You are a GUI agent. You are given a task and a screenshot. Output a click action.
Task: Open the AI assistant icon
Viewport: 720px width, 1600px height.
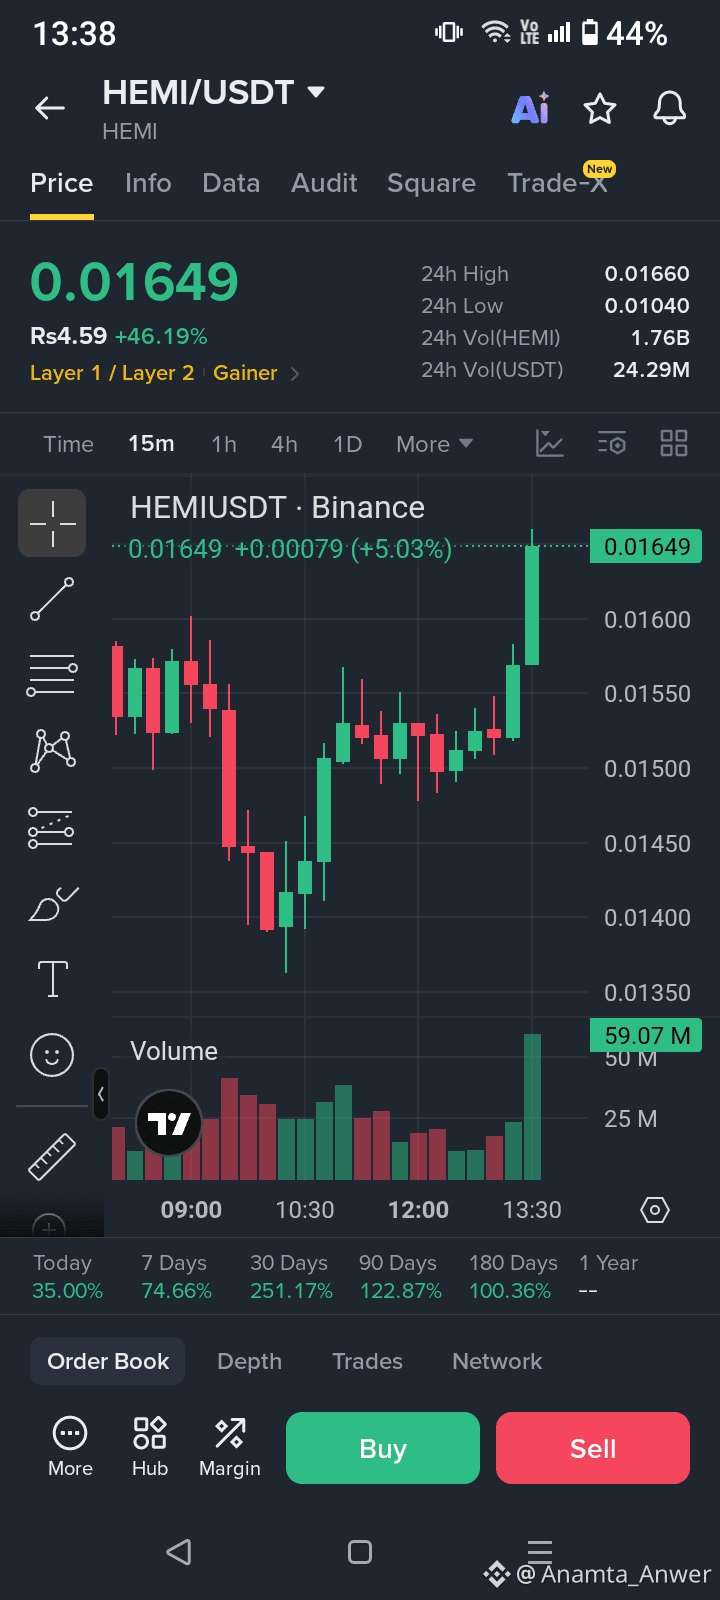point(530,108)
